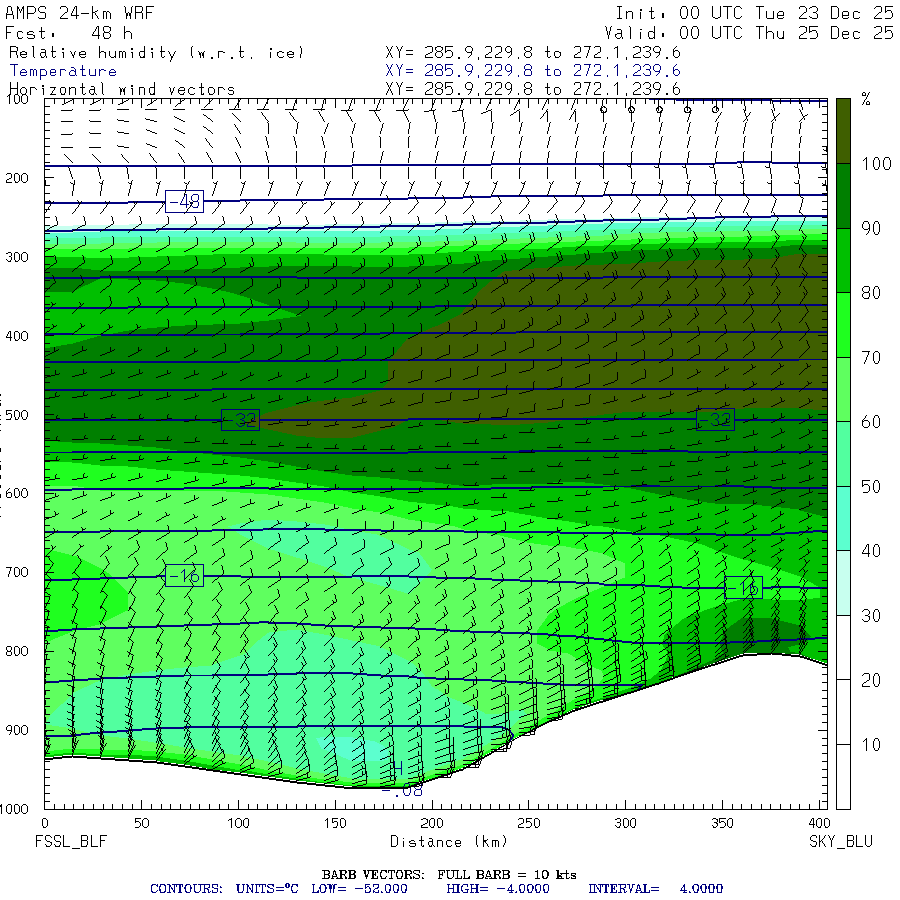Select the colorbar's 90 percent label

click(x=871, y=228)
